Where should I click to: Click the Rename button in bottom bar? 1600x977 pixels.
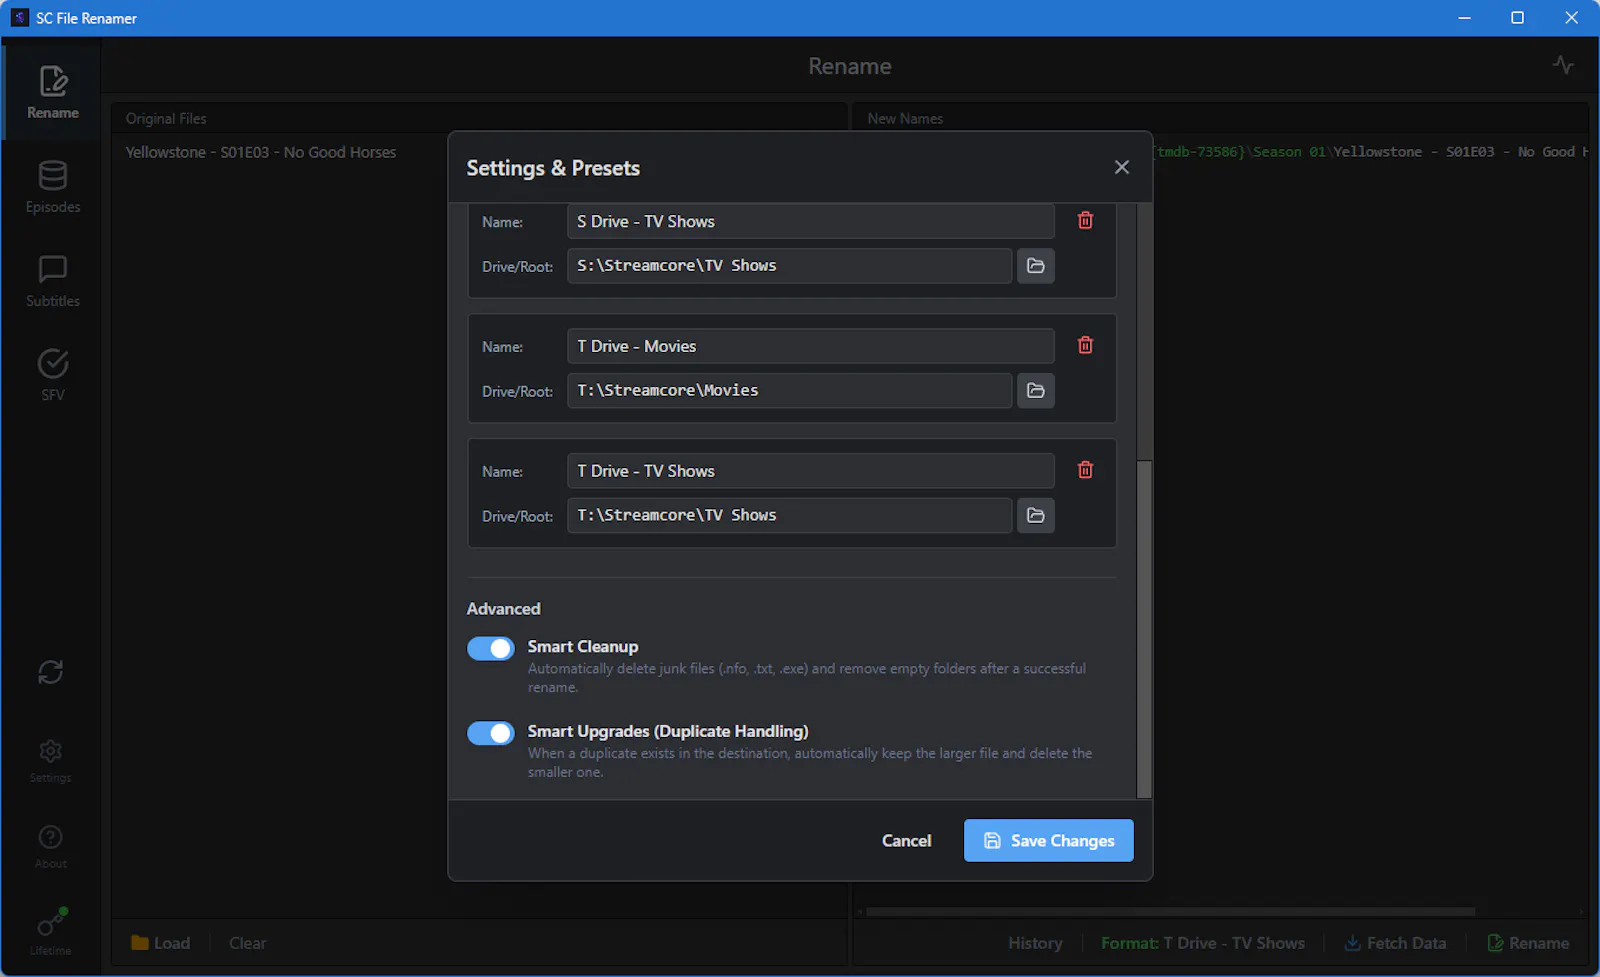coord(1528,943)
